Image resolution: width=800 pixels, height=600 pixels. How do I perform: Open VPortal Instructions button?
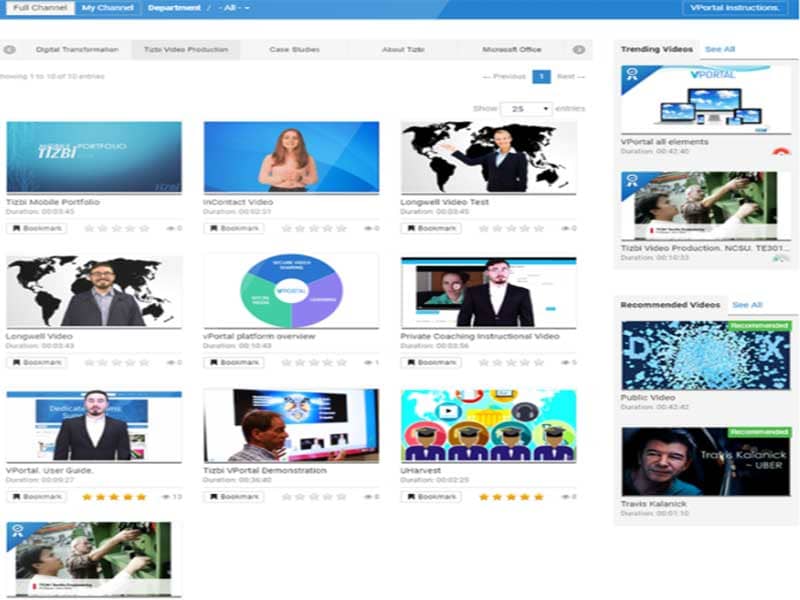click(734, 8)
